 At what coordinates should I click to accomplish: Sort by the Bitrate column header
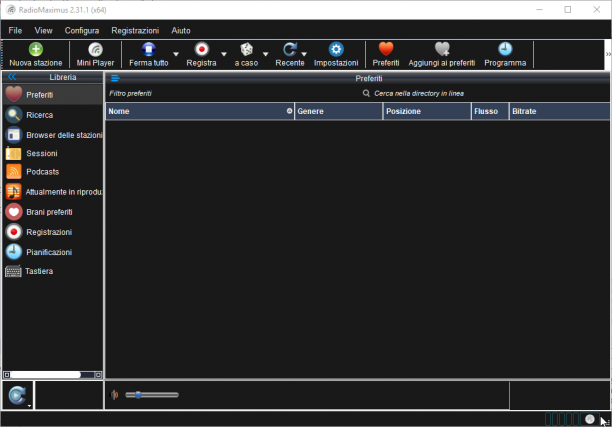coord(559,111)
